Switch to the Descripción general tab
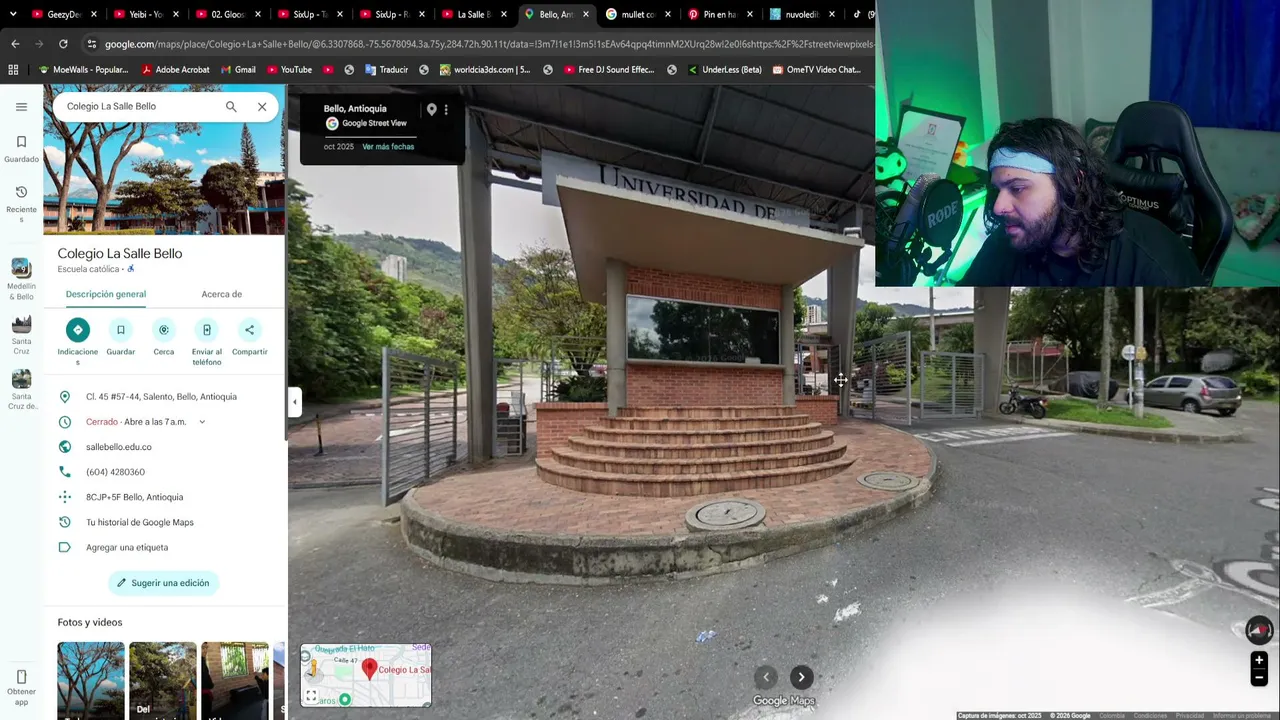Screen dimensions: 1280x720 coord(106,294)
